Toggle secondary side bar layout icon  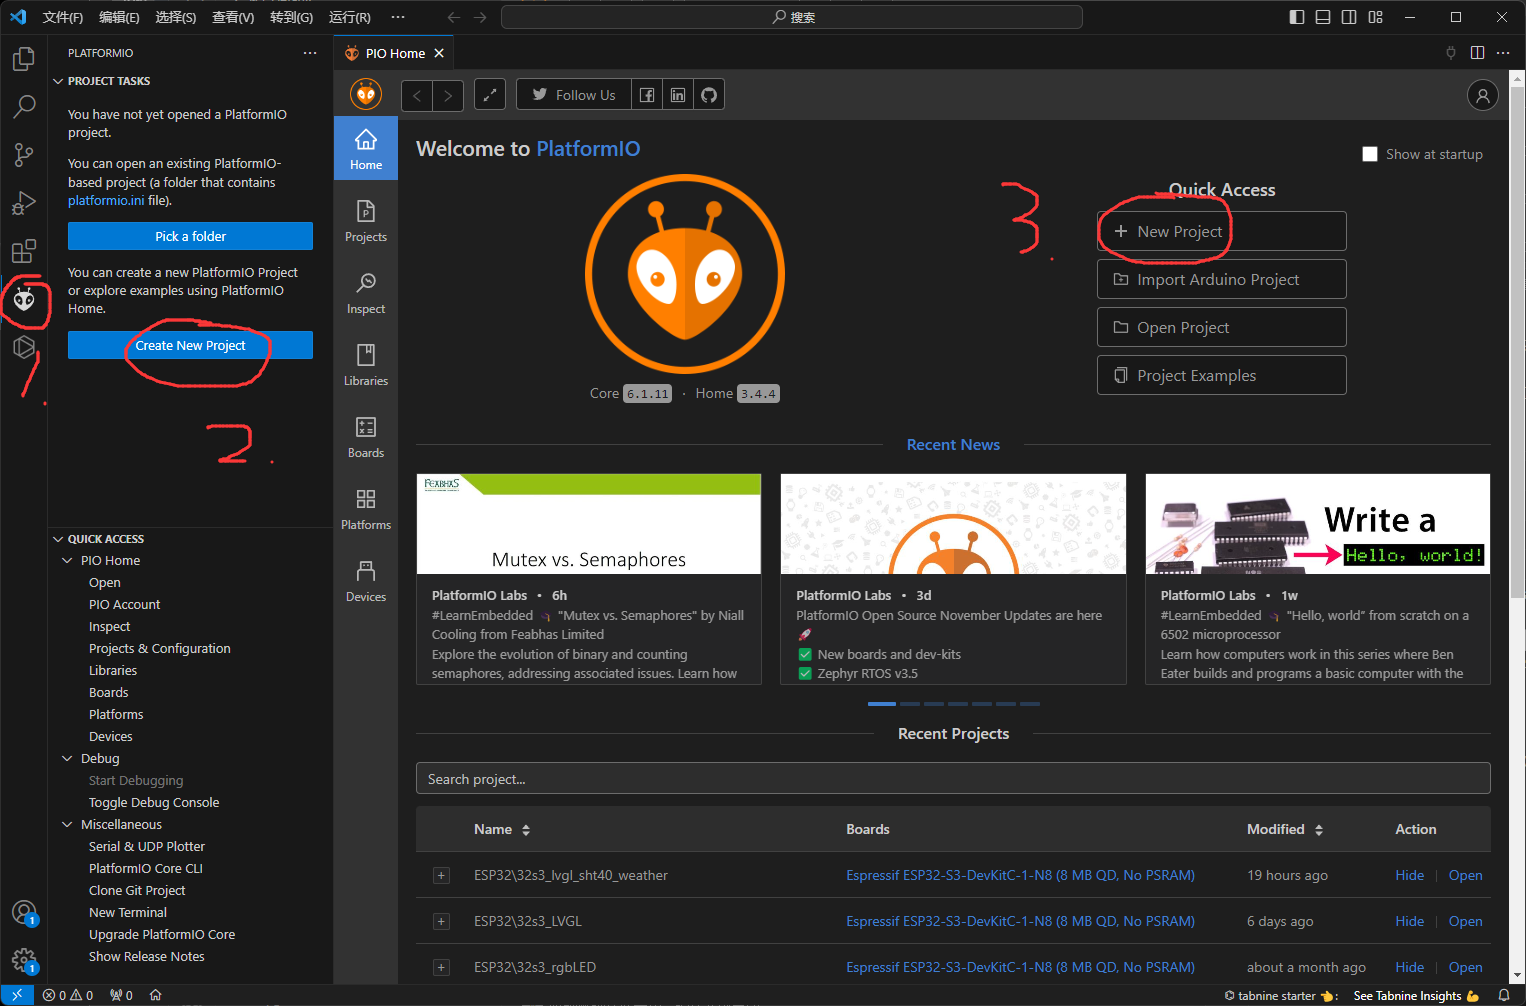[1349, 17]
